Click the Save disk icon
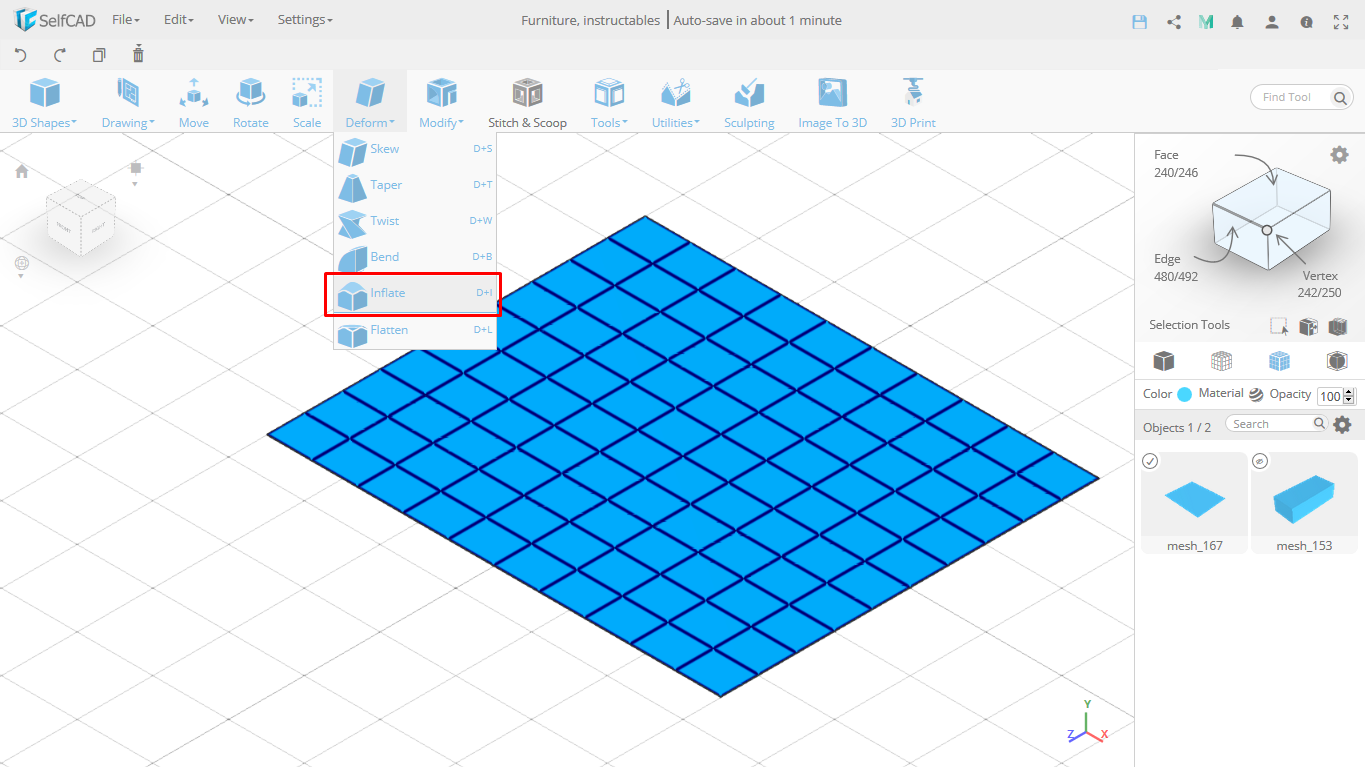Viewport: 1365px width, 767px height. click(x=1139, y=21)
